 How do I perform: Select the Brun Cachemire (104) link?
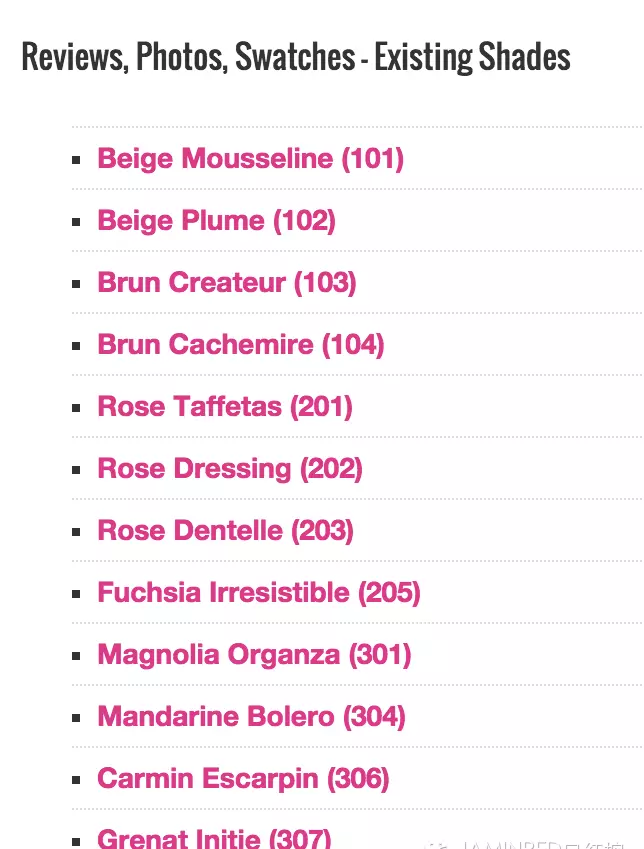pyautogui.click(x=241, y=345)
